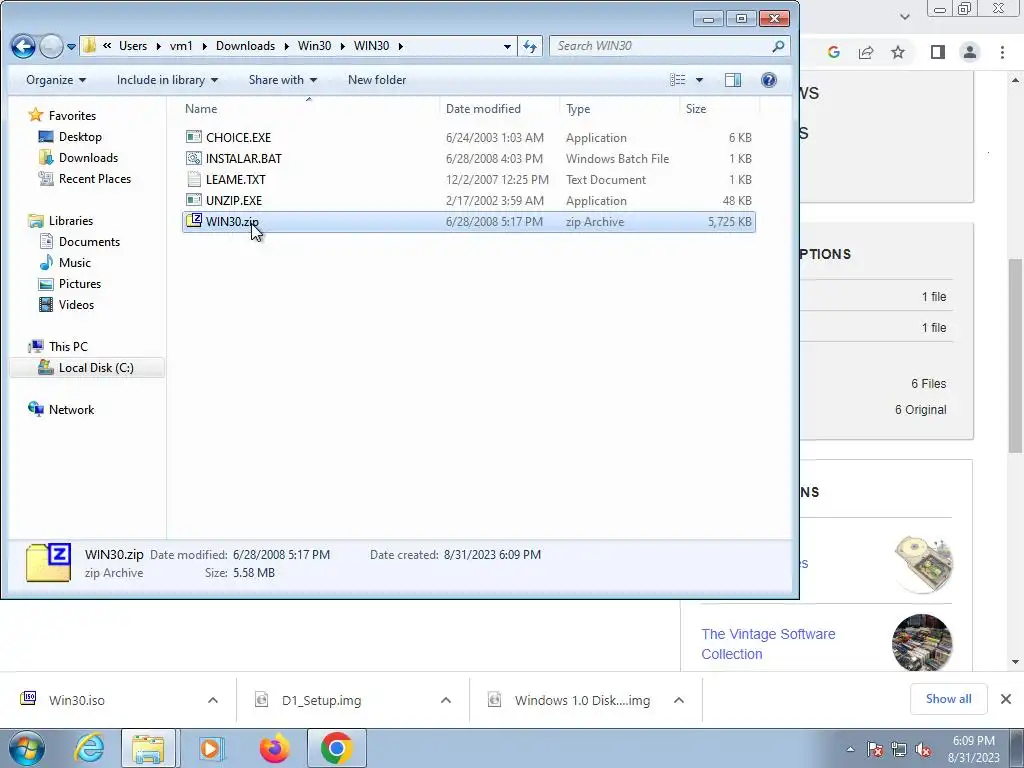Open D1_Setup.img download options chevron

point(446,700)
